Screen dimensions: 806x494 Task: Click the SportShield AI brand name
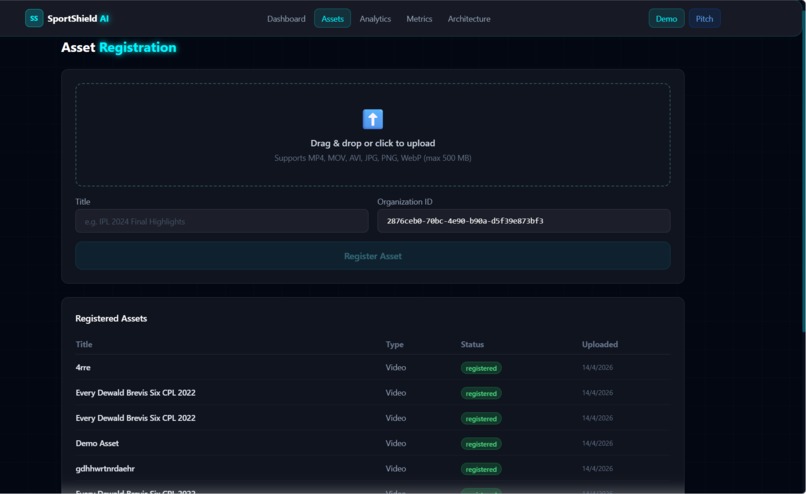coord(78,19)
